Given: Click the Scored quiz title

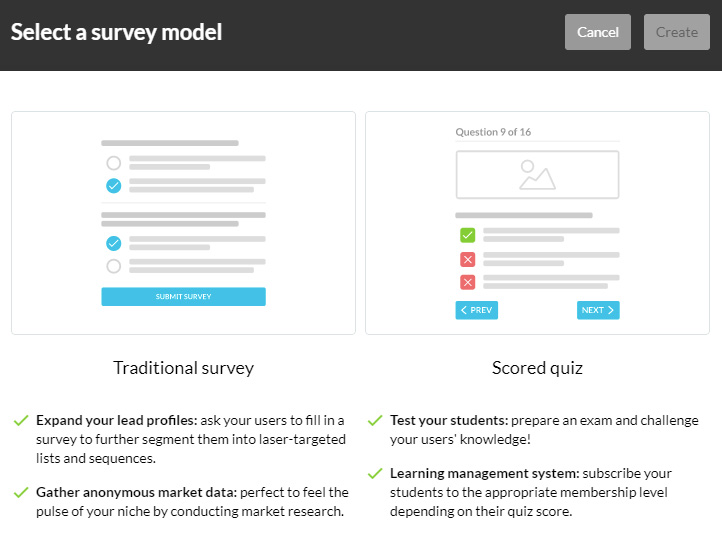Looking at the screenshot, I should click(537, 368).
